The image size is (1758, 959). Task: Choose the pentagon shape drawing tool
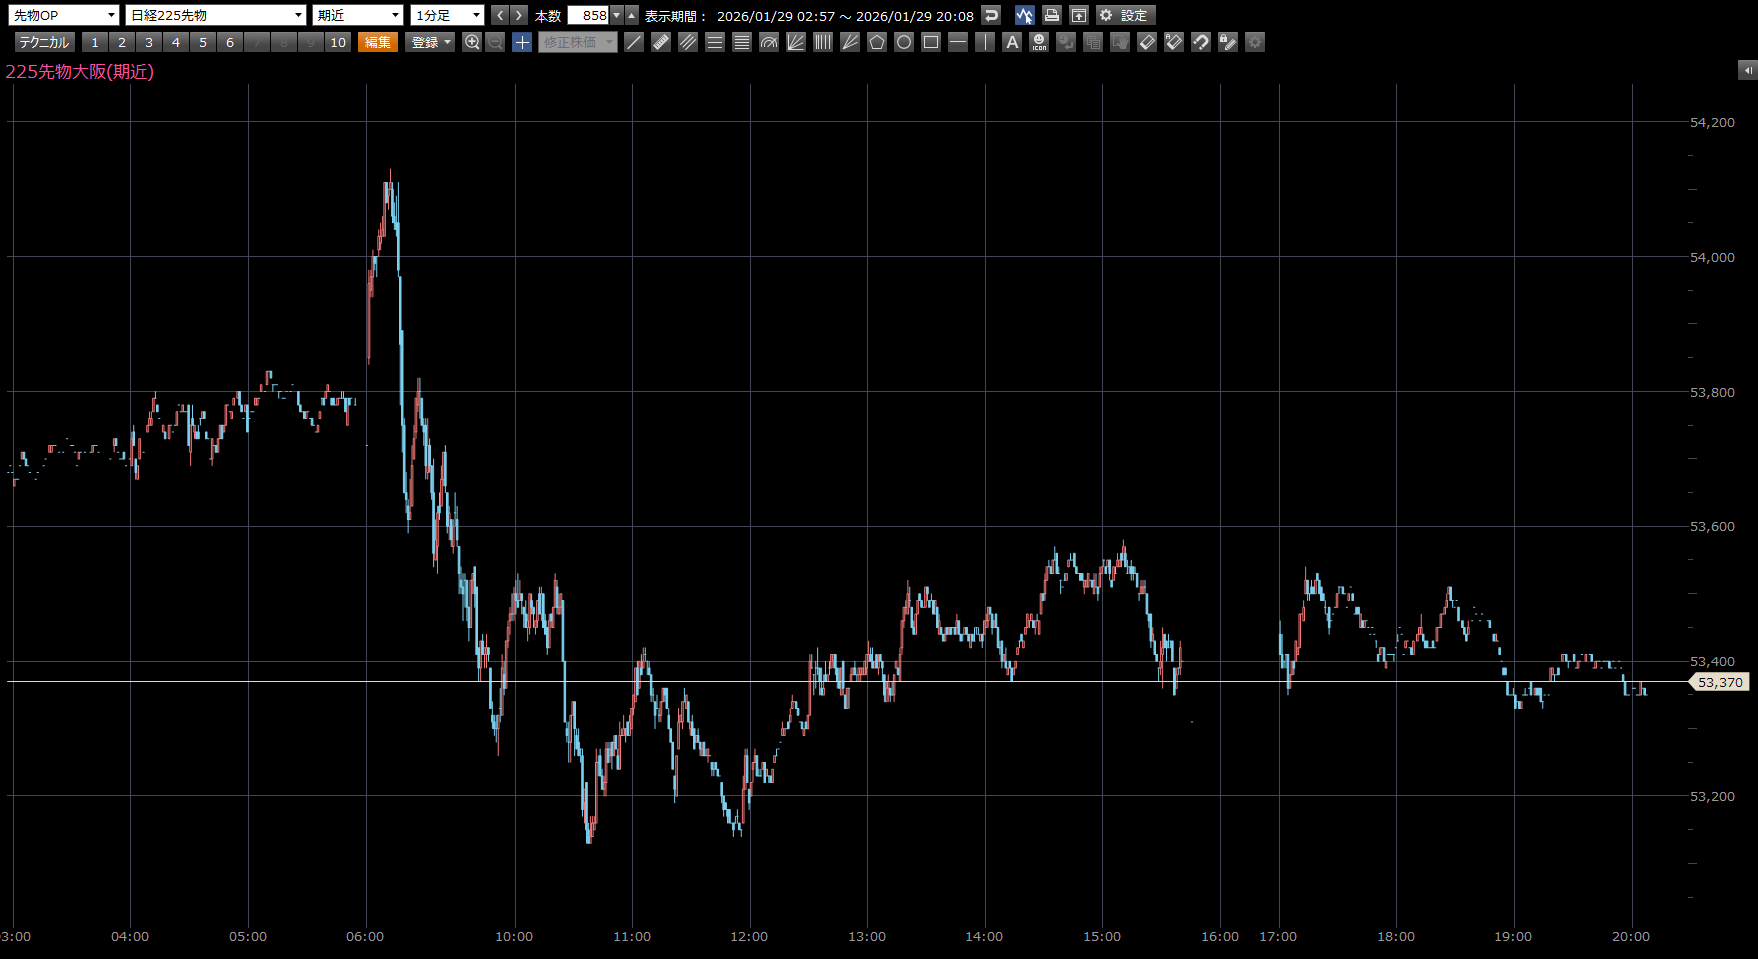pos(877,42)
